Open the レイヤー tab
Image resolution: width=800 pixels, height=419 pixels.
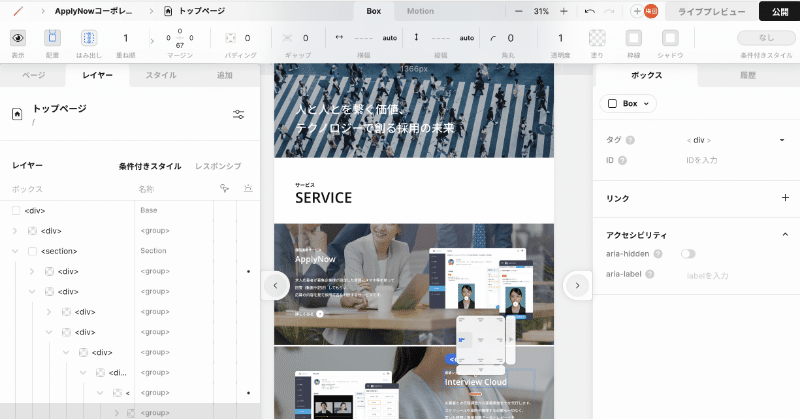[97, 75]
